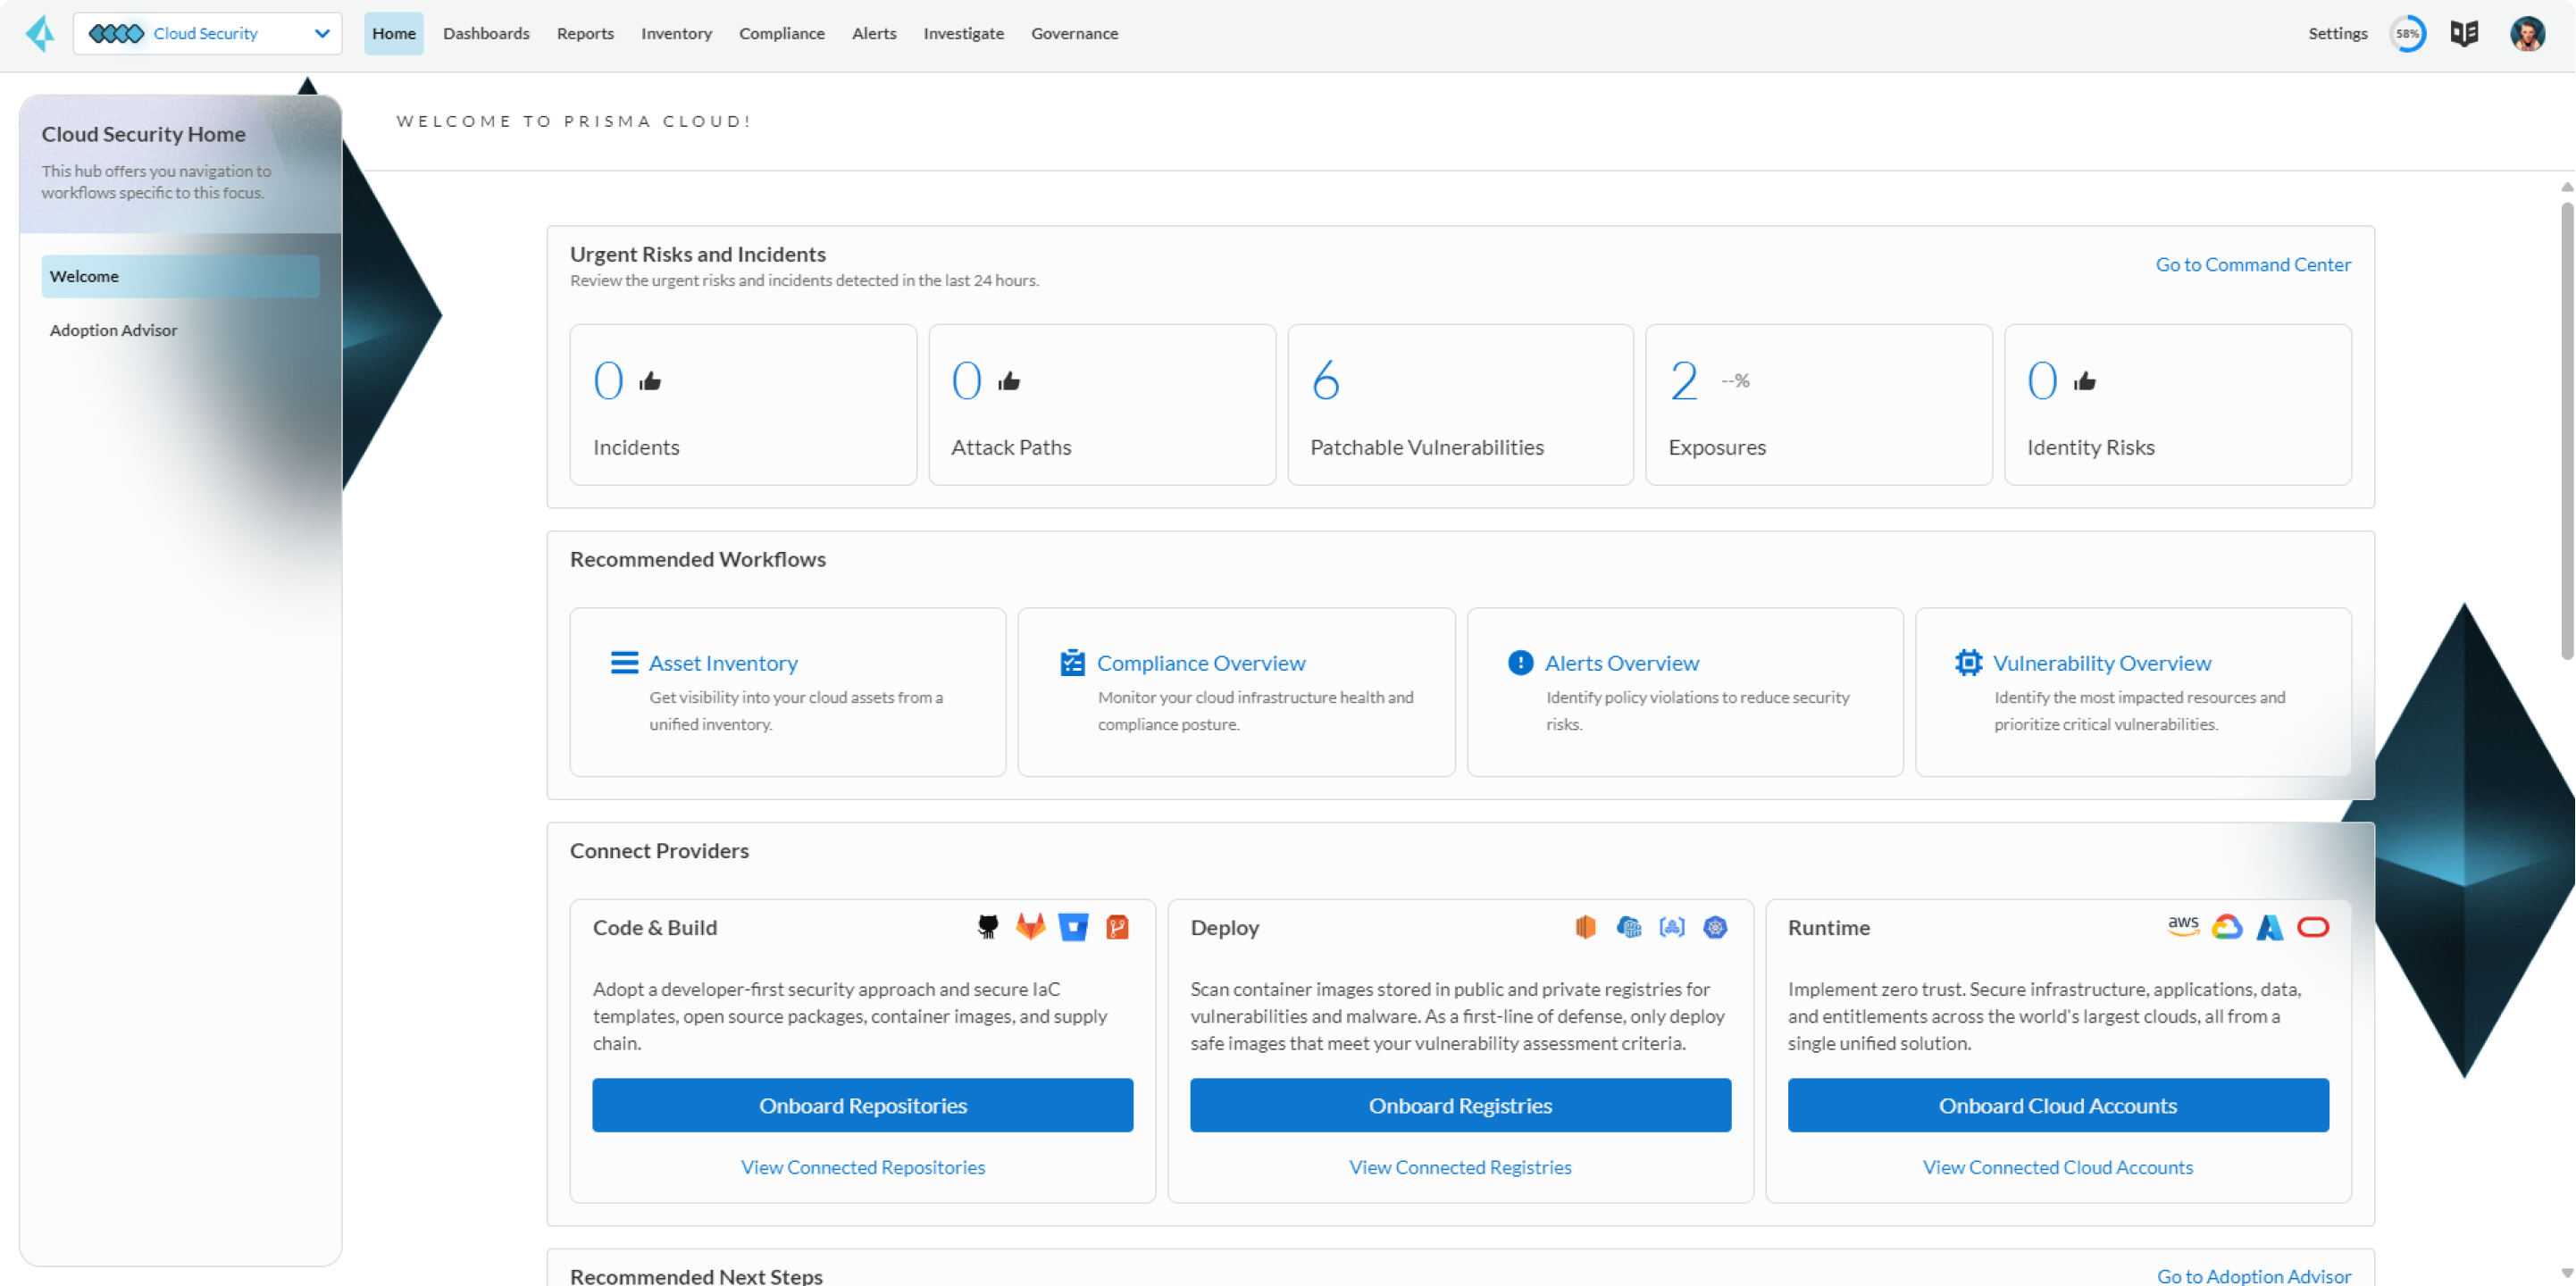The image size is (2576, 1286).
Task: Click the Alerts Overview exclamation icon
Action: pos(1520,662)
